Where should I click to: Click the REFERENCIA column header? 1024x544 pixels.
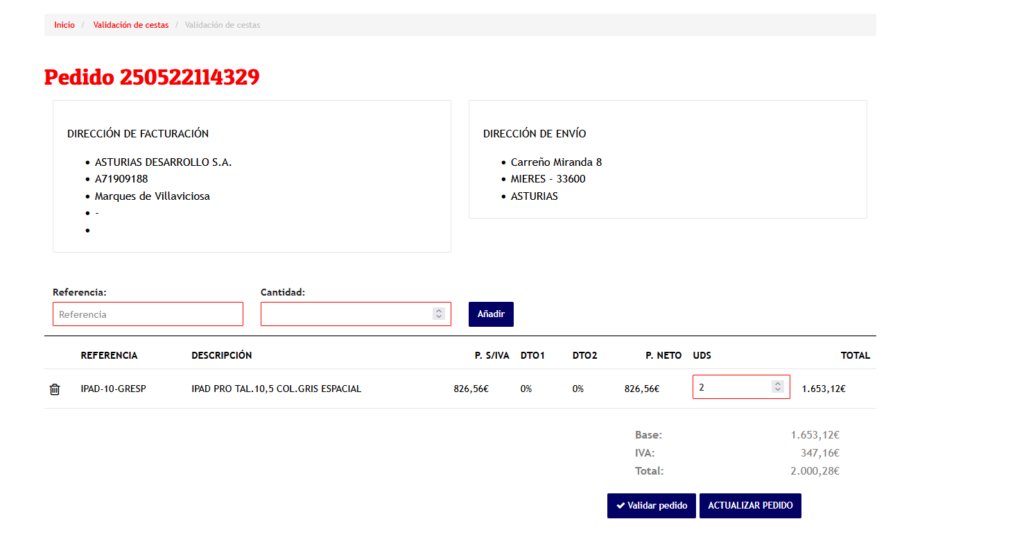109,355
